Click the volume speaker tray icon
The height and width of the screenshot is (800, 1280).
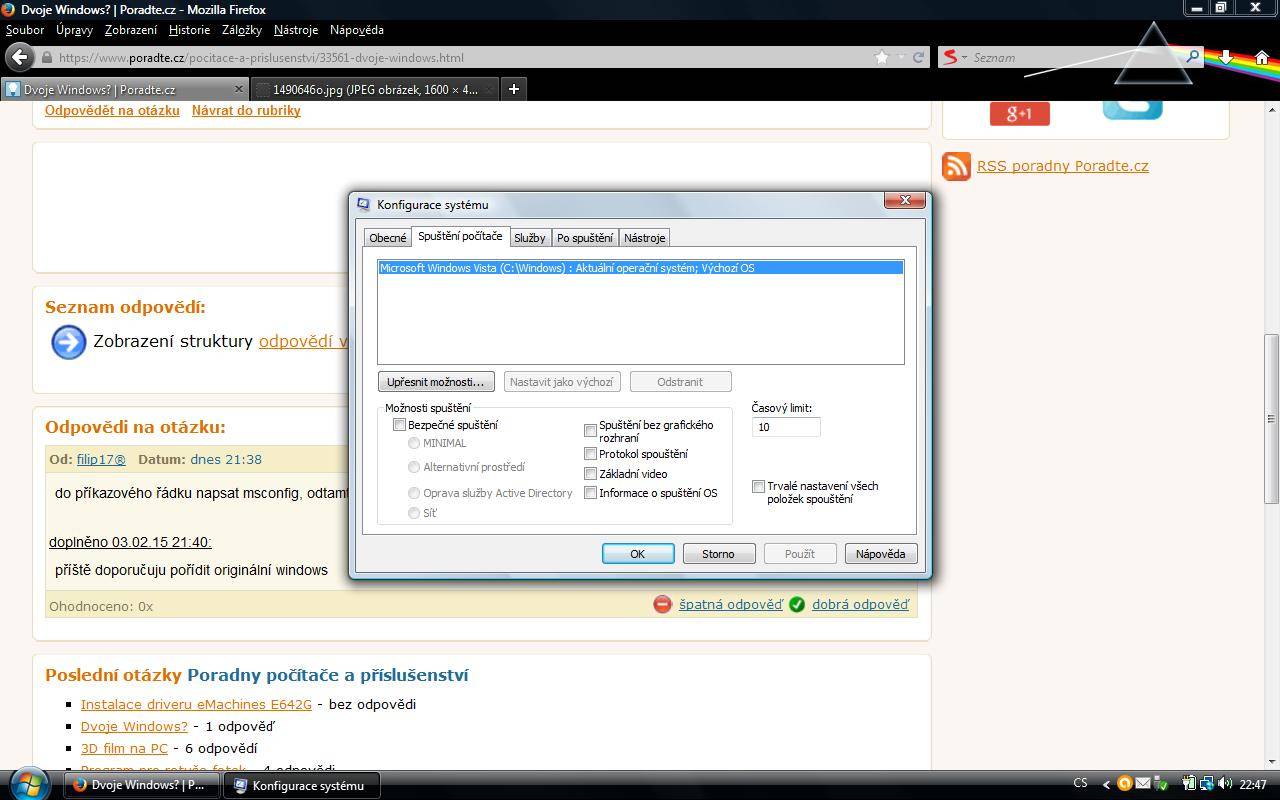click(1226, 784)
